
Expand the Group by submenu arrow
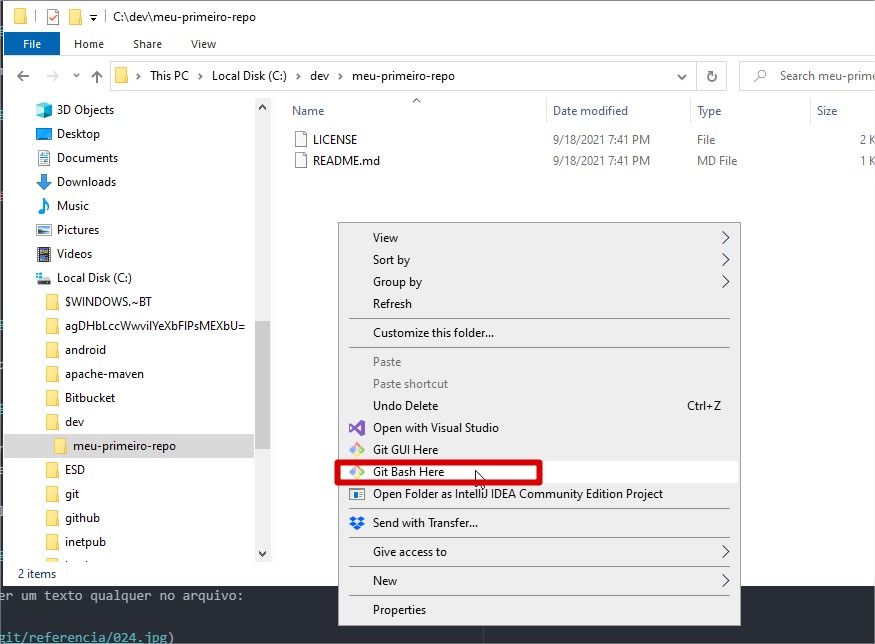click(x=725, y=282)
